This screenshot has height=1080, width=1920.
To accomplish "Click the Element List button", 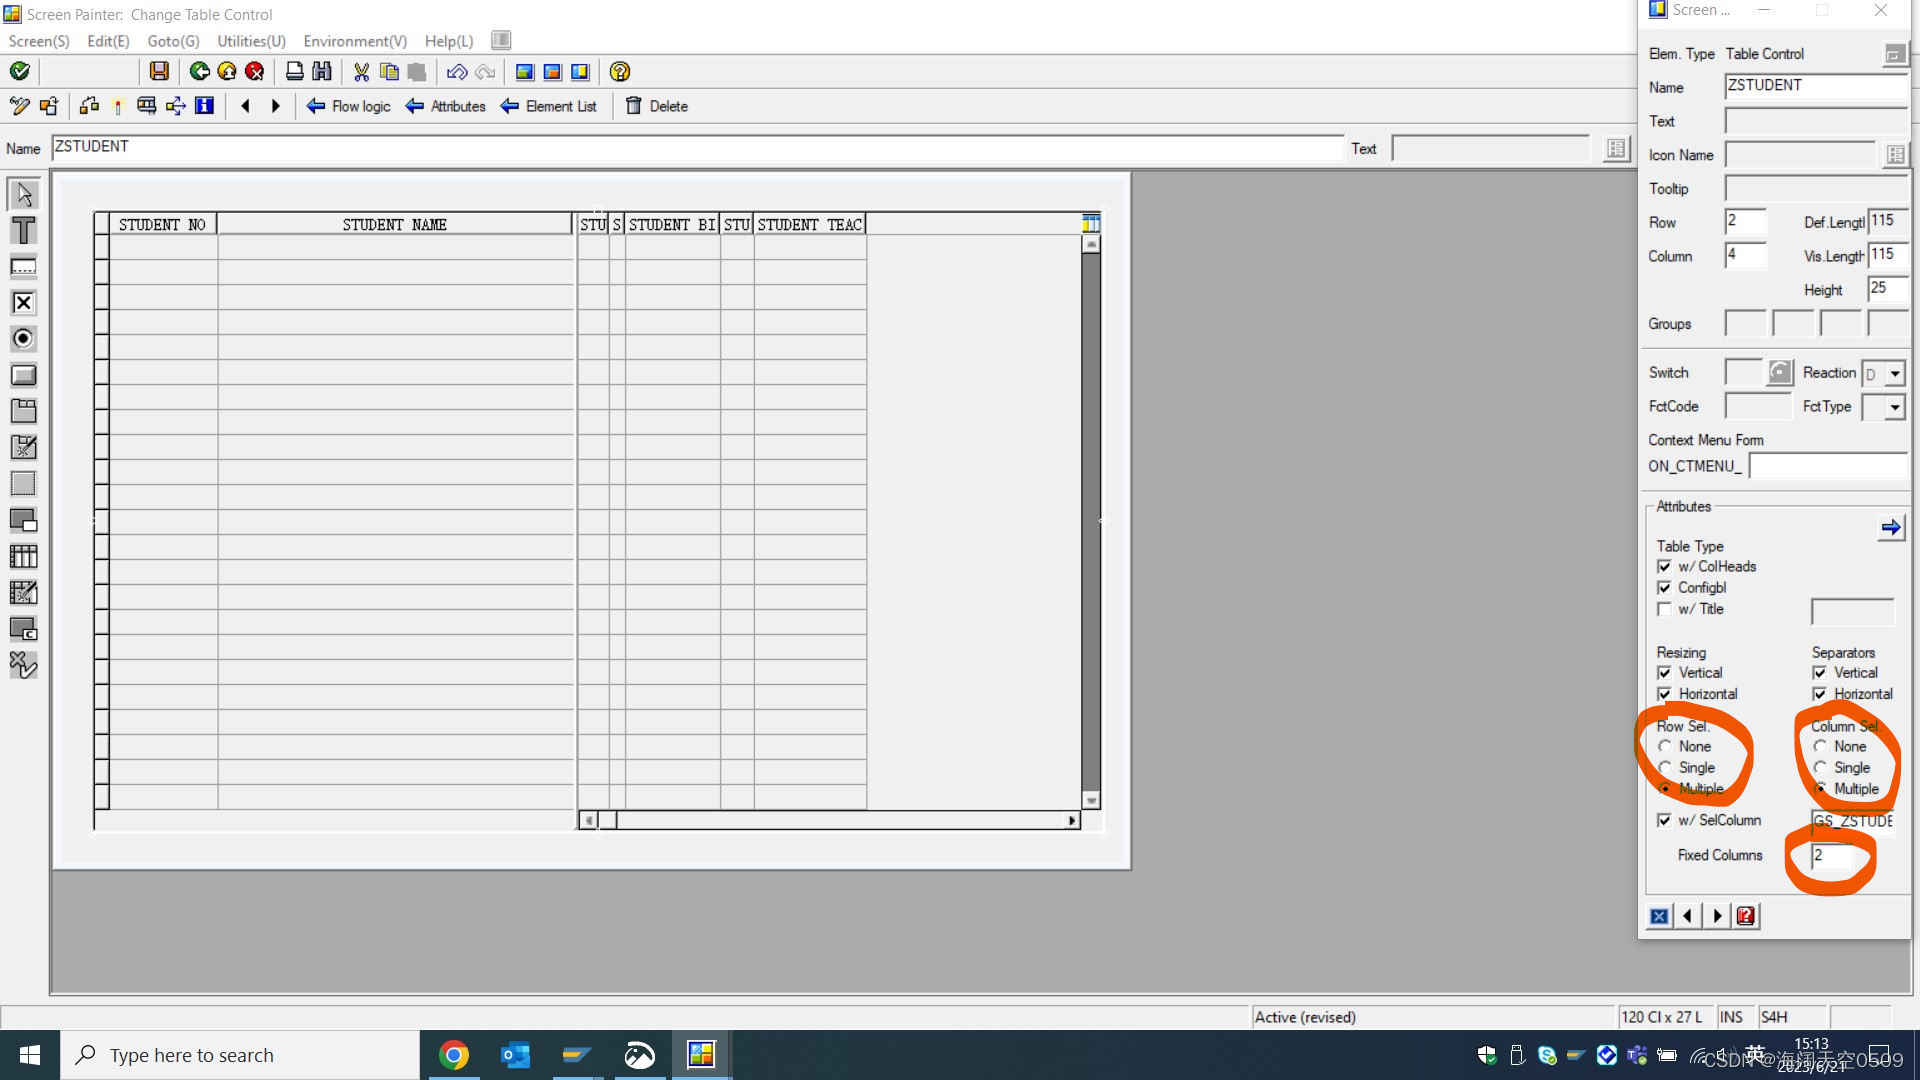I will 549,106.
